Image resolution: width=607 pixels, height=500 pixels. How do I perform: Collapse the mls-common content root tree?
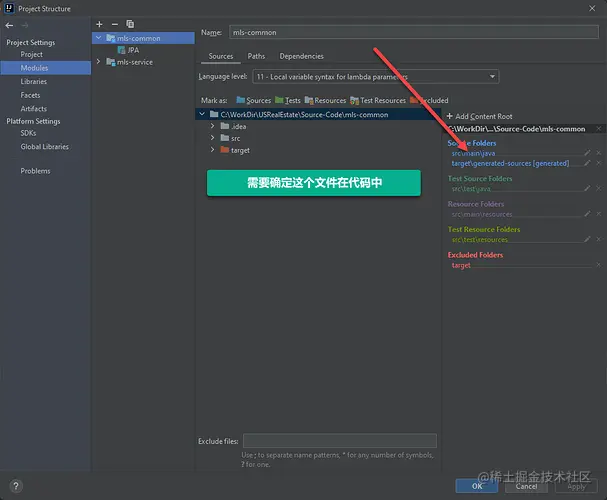pos(202,114)
